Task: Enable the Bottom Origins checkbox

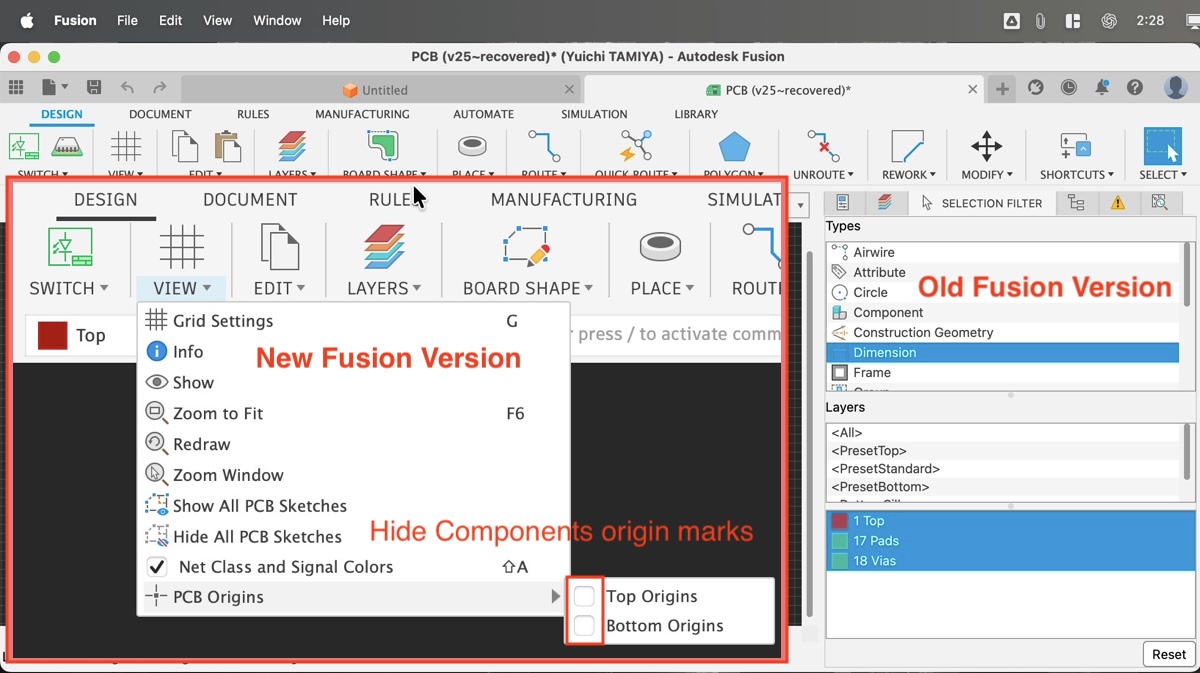Action: pos(584,626)
